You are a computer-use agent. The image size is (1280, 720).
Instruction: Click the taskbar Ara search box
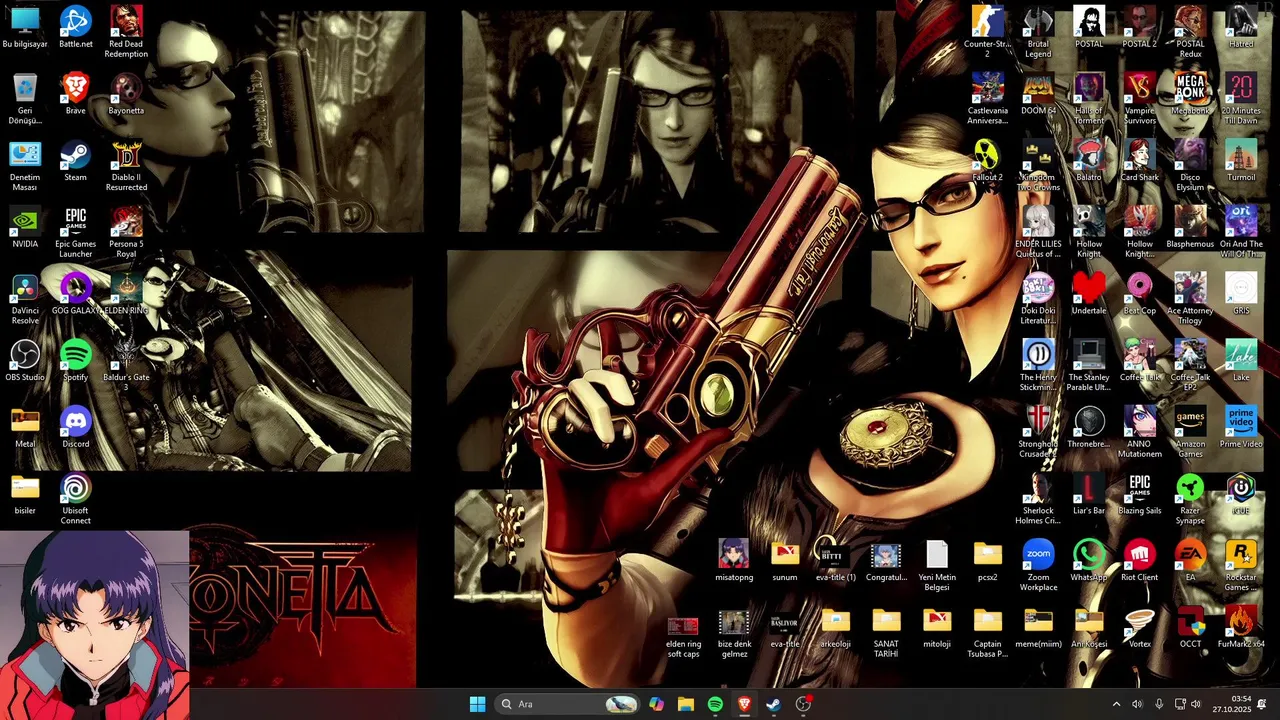568,704
